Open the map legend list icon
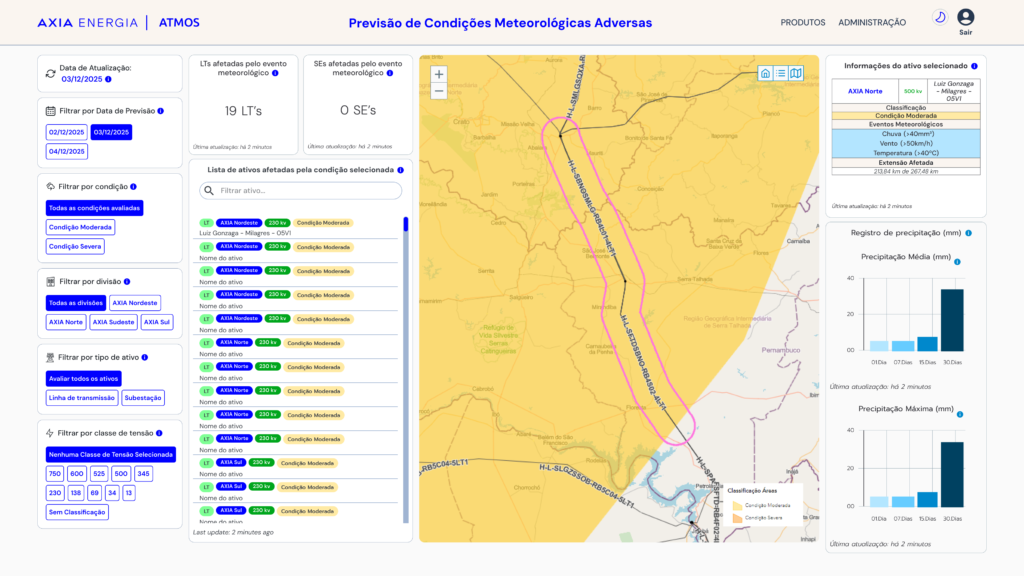 pos(780,73)
